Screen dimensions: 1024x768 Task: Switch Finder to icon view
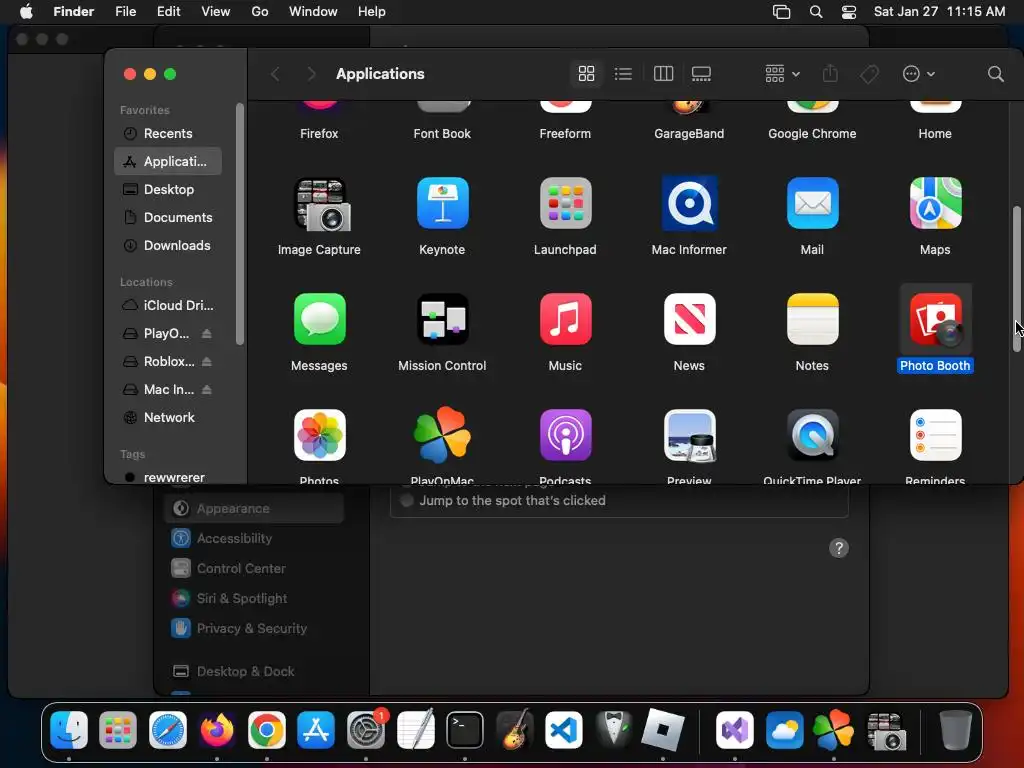click(x=586, y=74)
